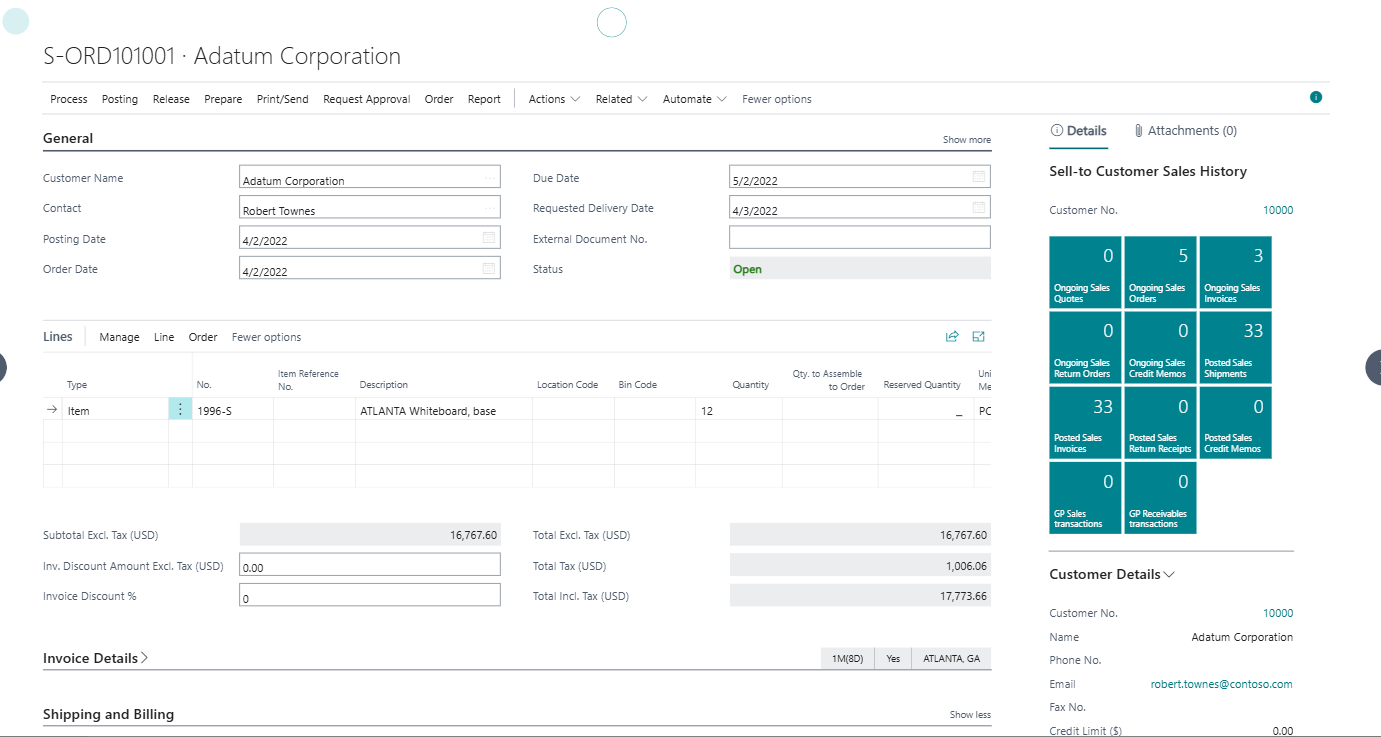
Task: Expand the Actions dropdown menu
Action: point(554,99)
